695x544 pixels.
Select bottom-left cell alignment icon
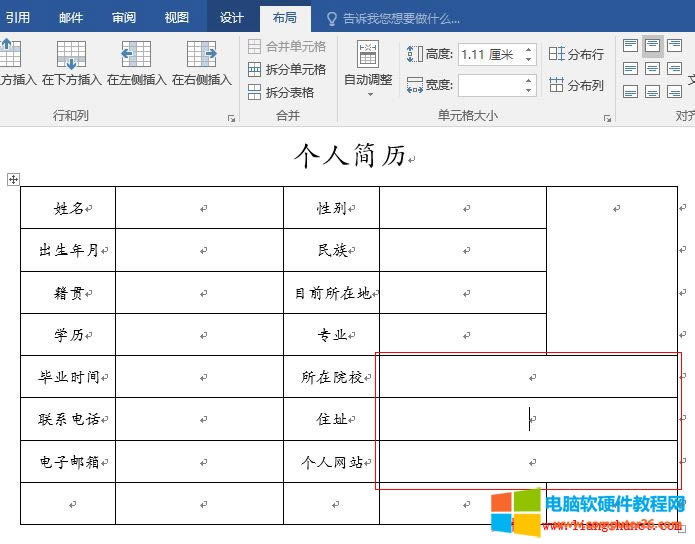coord(630,92)
